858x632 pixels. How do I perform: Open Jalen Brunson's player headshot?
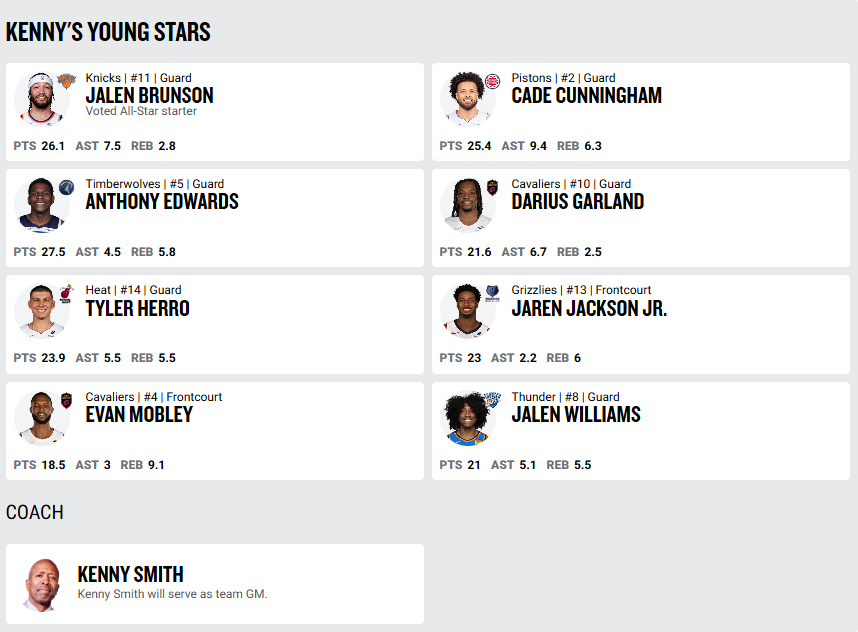(x=40, y=99)
